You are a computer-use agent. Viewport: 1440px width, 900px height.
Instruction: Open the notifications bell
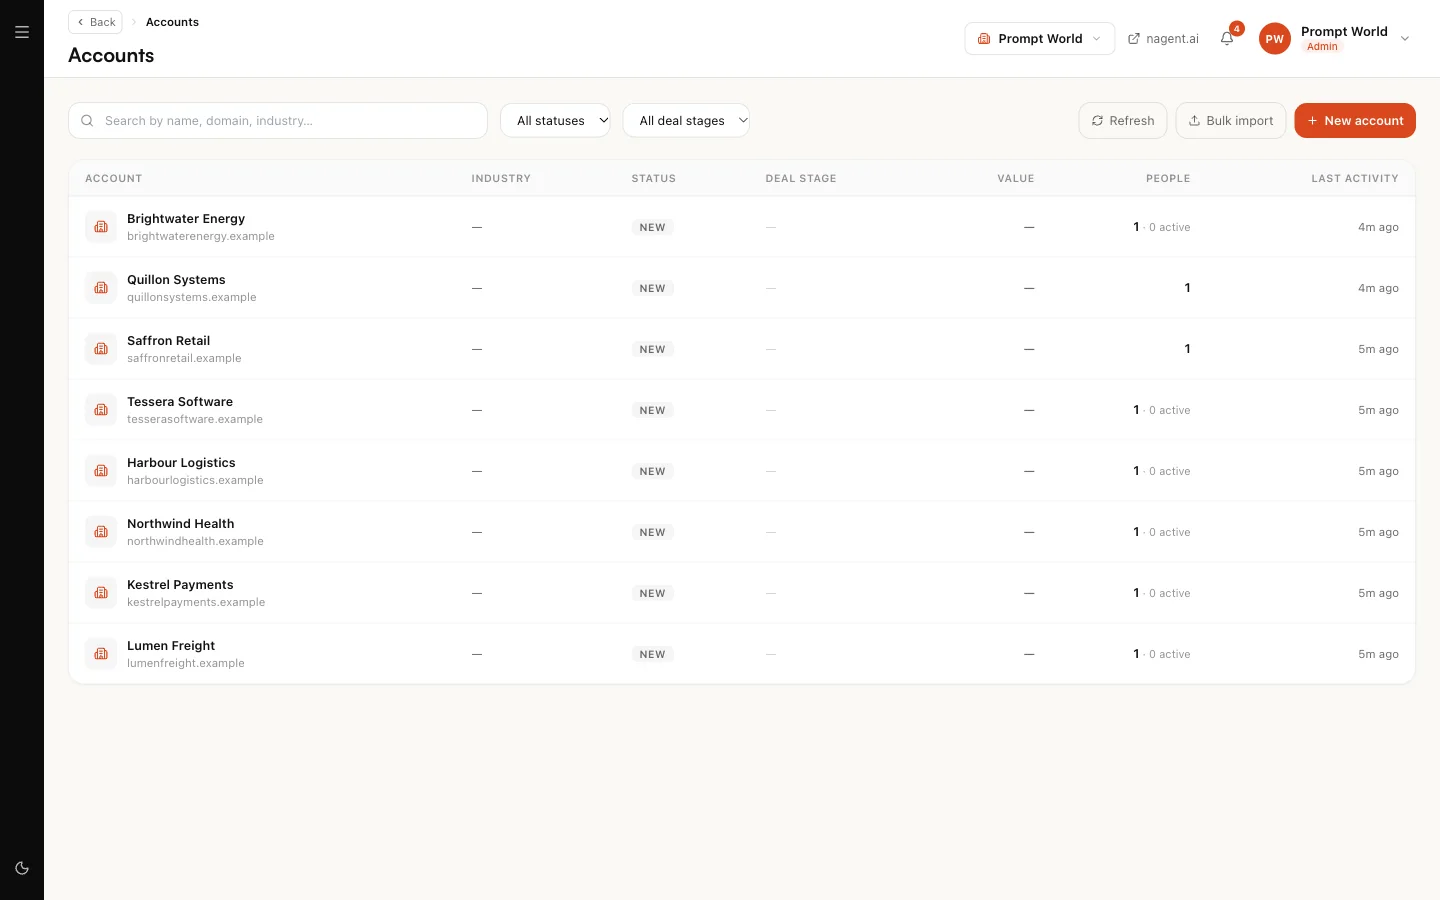coord(1227,38)
